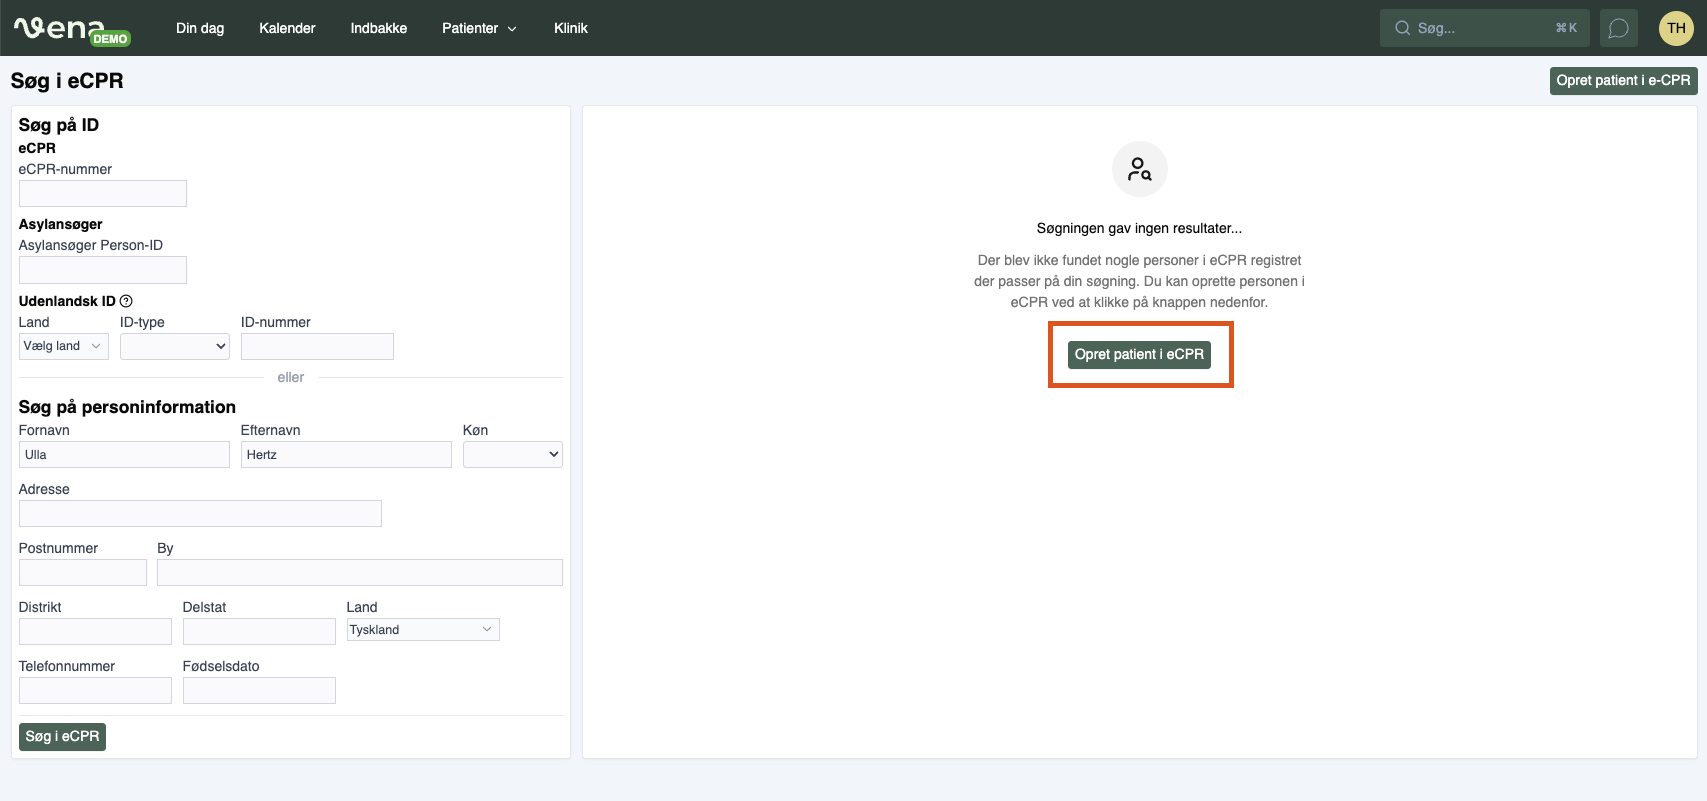Click the help icon beside Udenlandsk ID
1707x801 pixels.
coord(126,301)
